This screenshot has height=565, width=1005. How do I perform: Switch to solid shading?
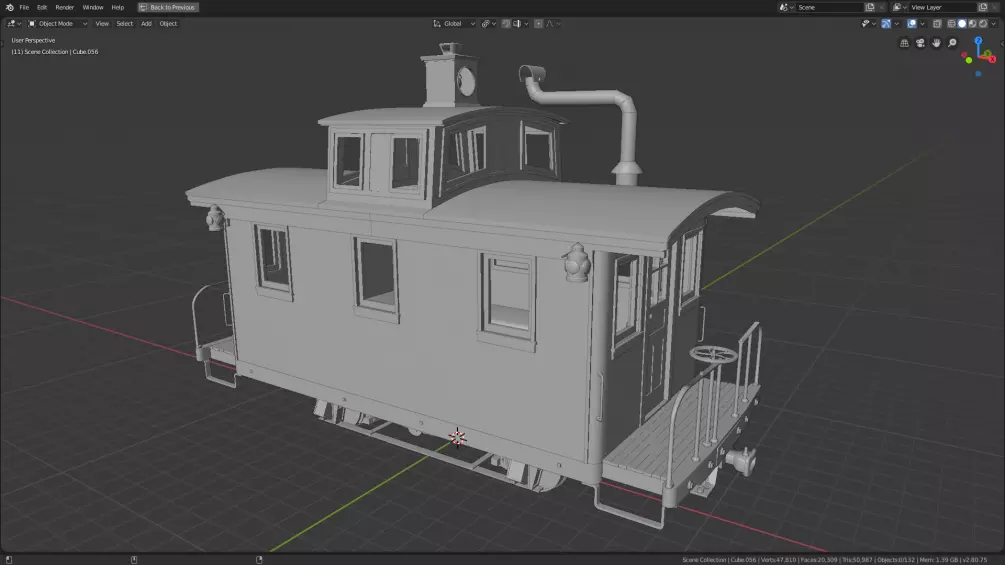coord(962,24)
